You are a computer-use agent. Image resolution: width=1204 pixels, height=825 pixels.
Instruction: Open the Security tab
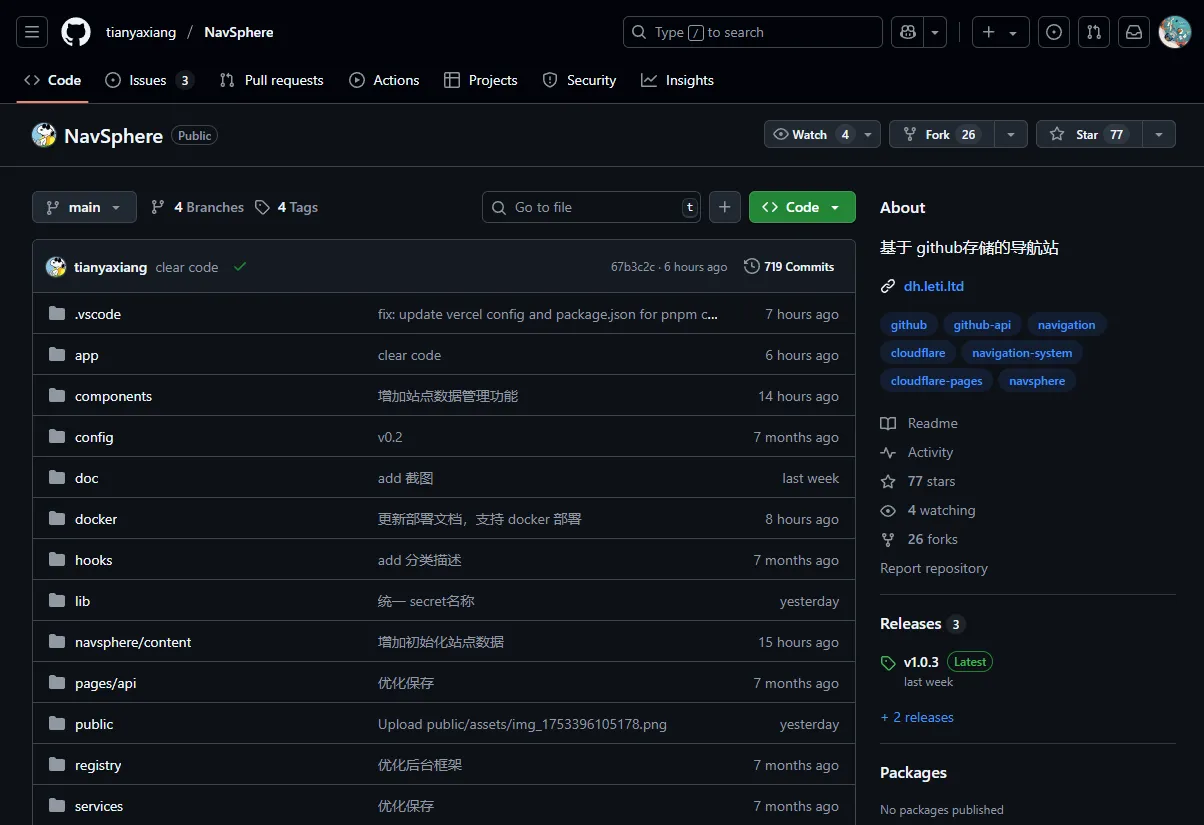[579, 80]
